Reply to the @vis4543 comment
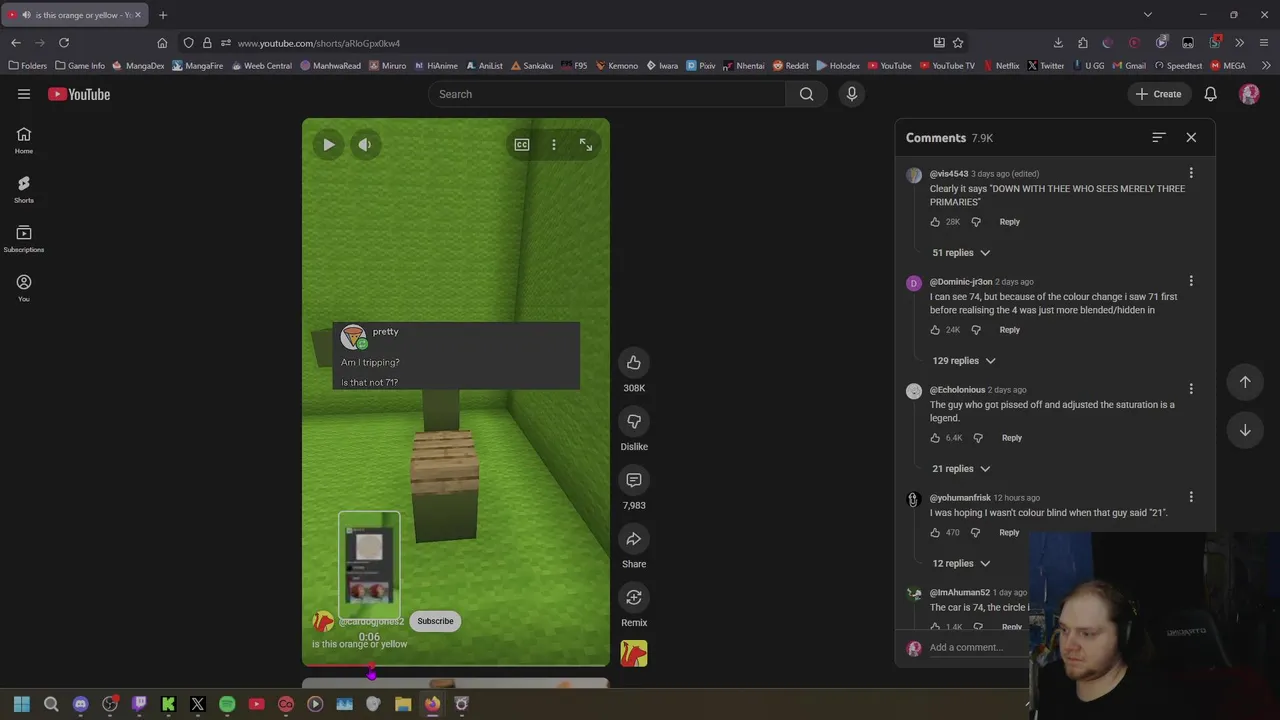 click(x=1010, y=222)
